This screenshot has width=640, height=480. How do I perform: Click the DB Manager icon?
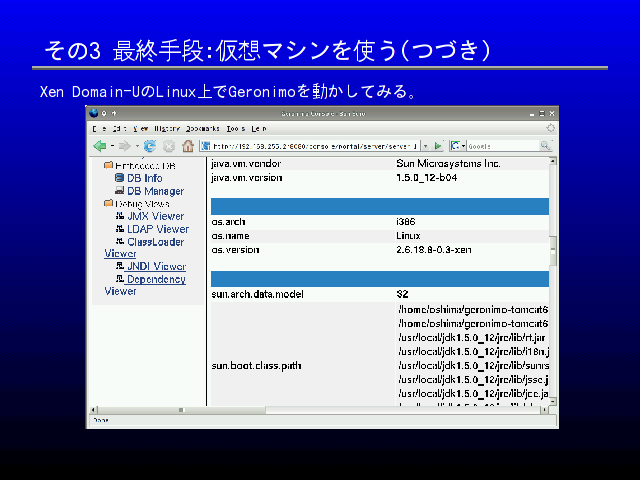click(120, 190)
